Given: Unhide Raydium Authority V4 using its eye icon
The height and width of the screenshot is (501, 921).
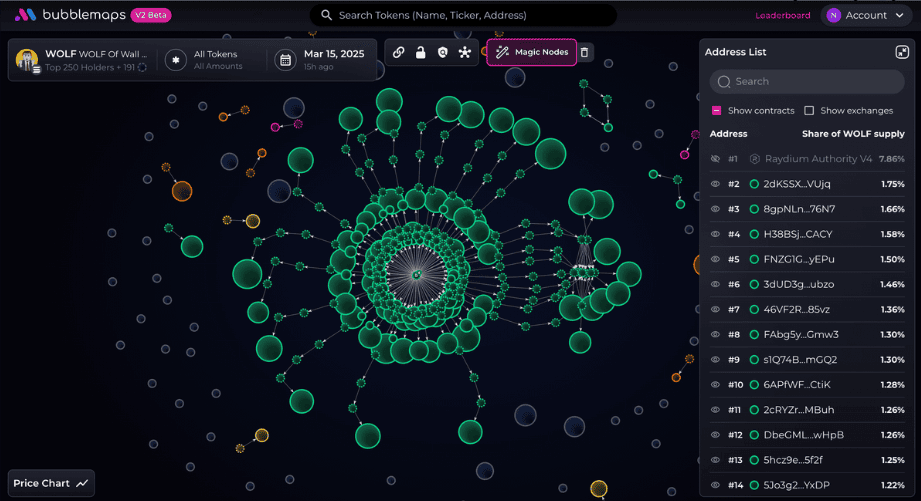Looking at the screenshot, I should (715, 159).
